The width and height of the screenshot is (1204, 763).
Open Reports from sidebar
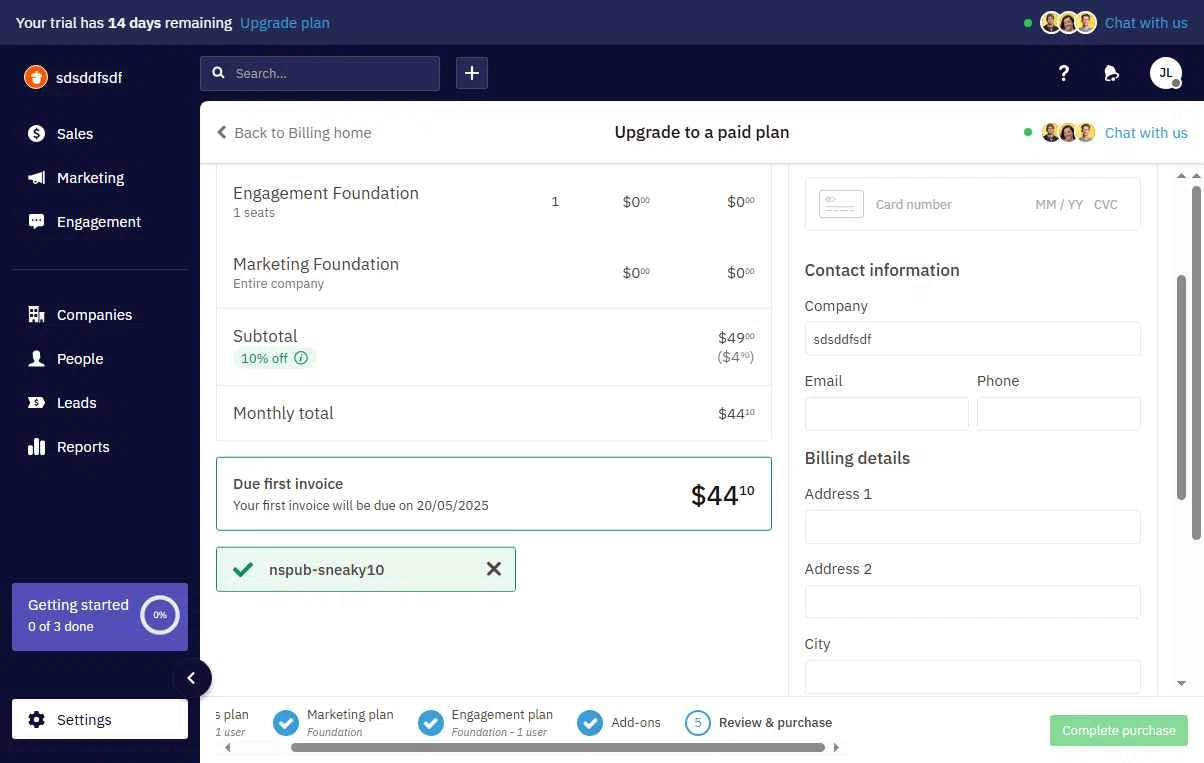[69, 447]
